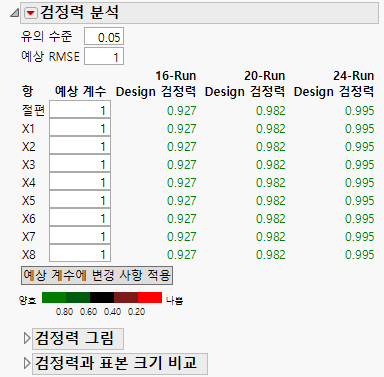Click 0.982 power value in X1 row
The height and width of the screenshot is (377, 384).
(x=271, y=129)
